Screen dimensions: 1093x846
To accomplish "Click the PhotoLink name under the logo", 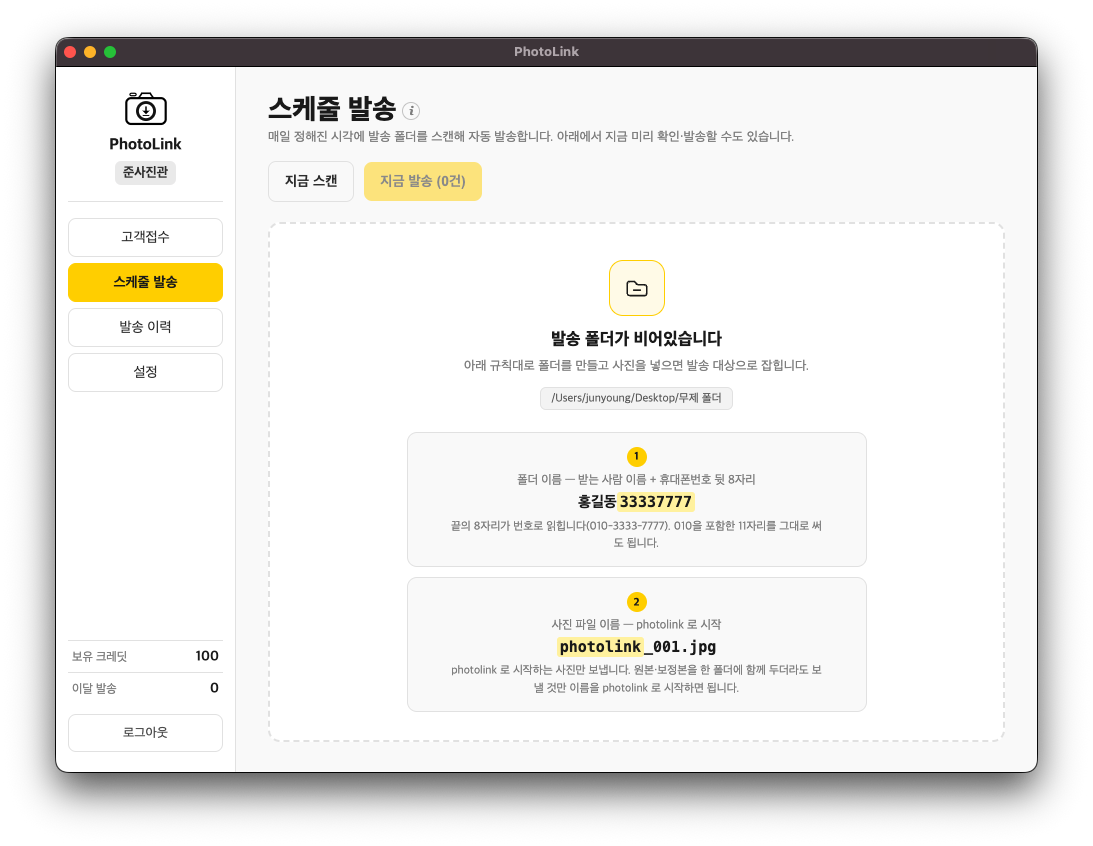I will pyautogui.click(x=145, y=144).
